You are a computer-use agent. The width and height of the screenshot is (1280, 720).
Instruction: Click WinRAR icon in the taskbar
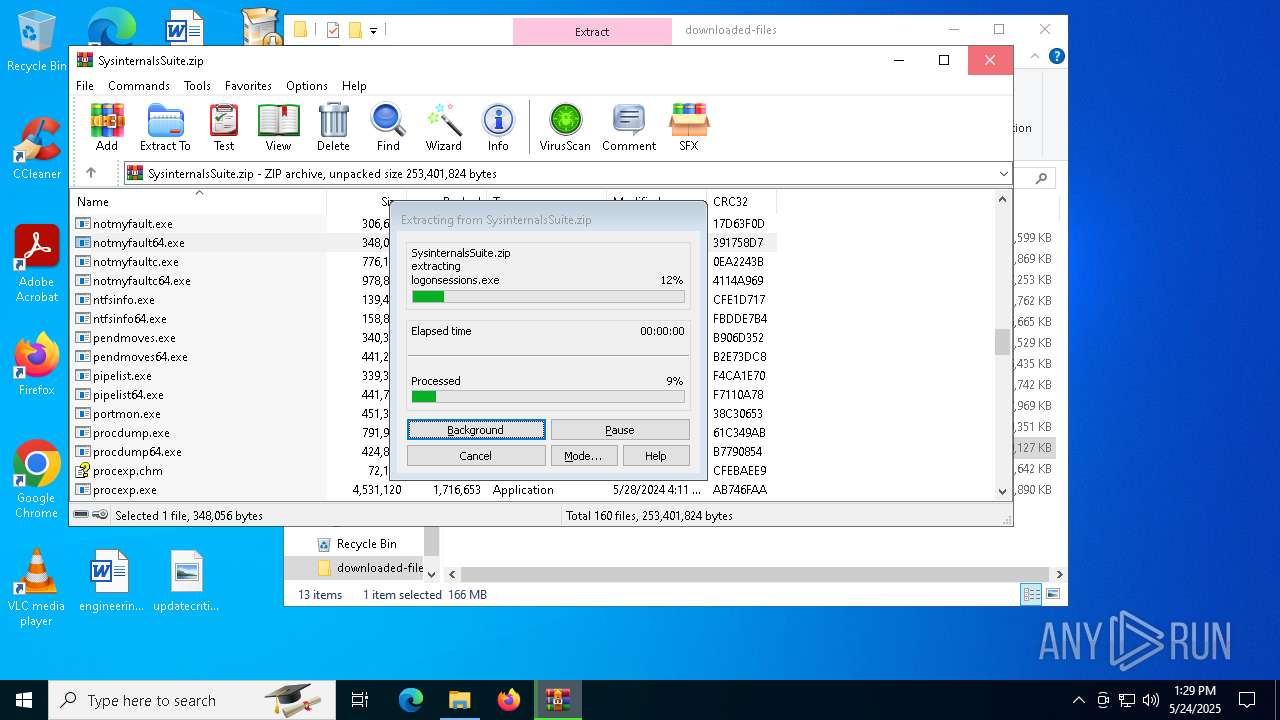pyautogui.click(x=558, y=700)
